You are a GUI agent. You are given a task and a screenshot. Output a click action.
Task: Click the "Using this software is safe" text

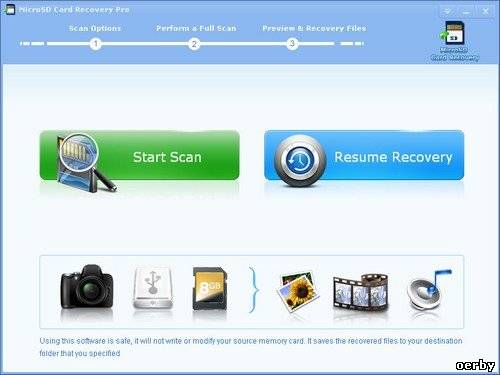tap(251, 347)
